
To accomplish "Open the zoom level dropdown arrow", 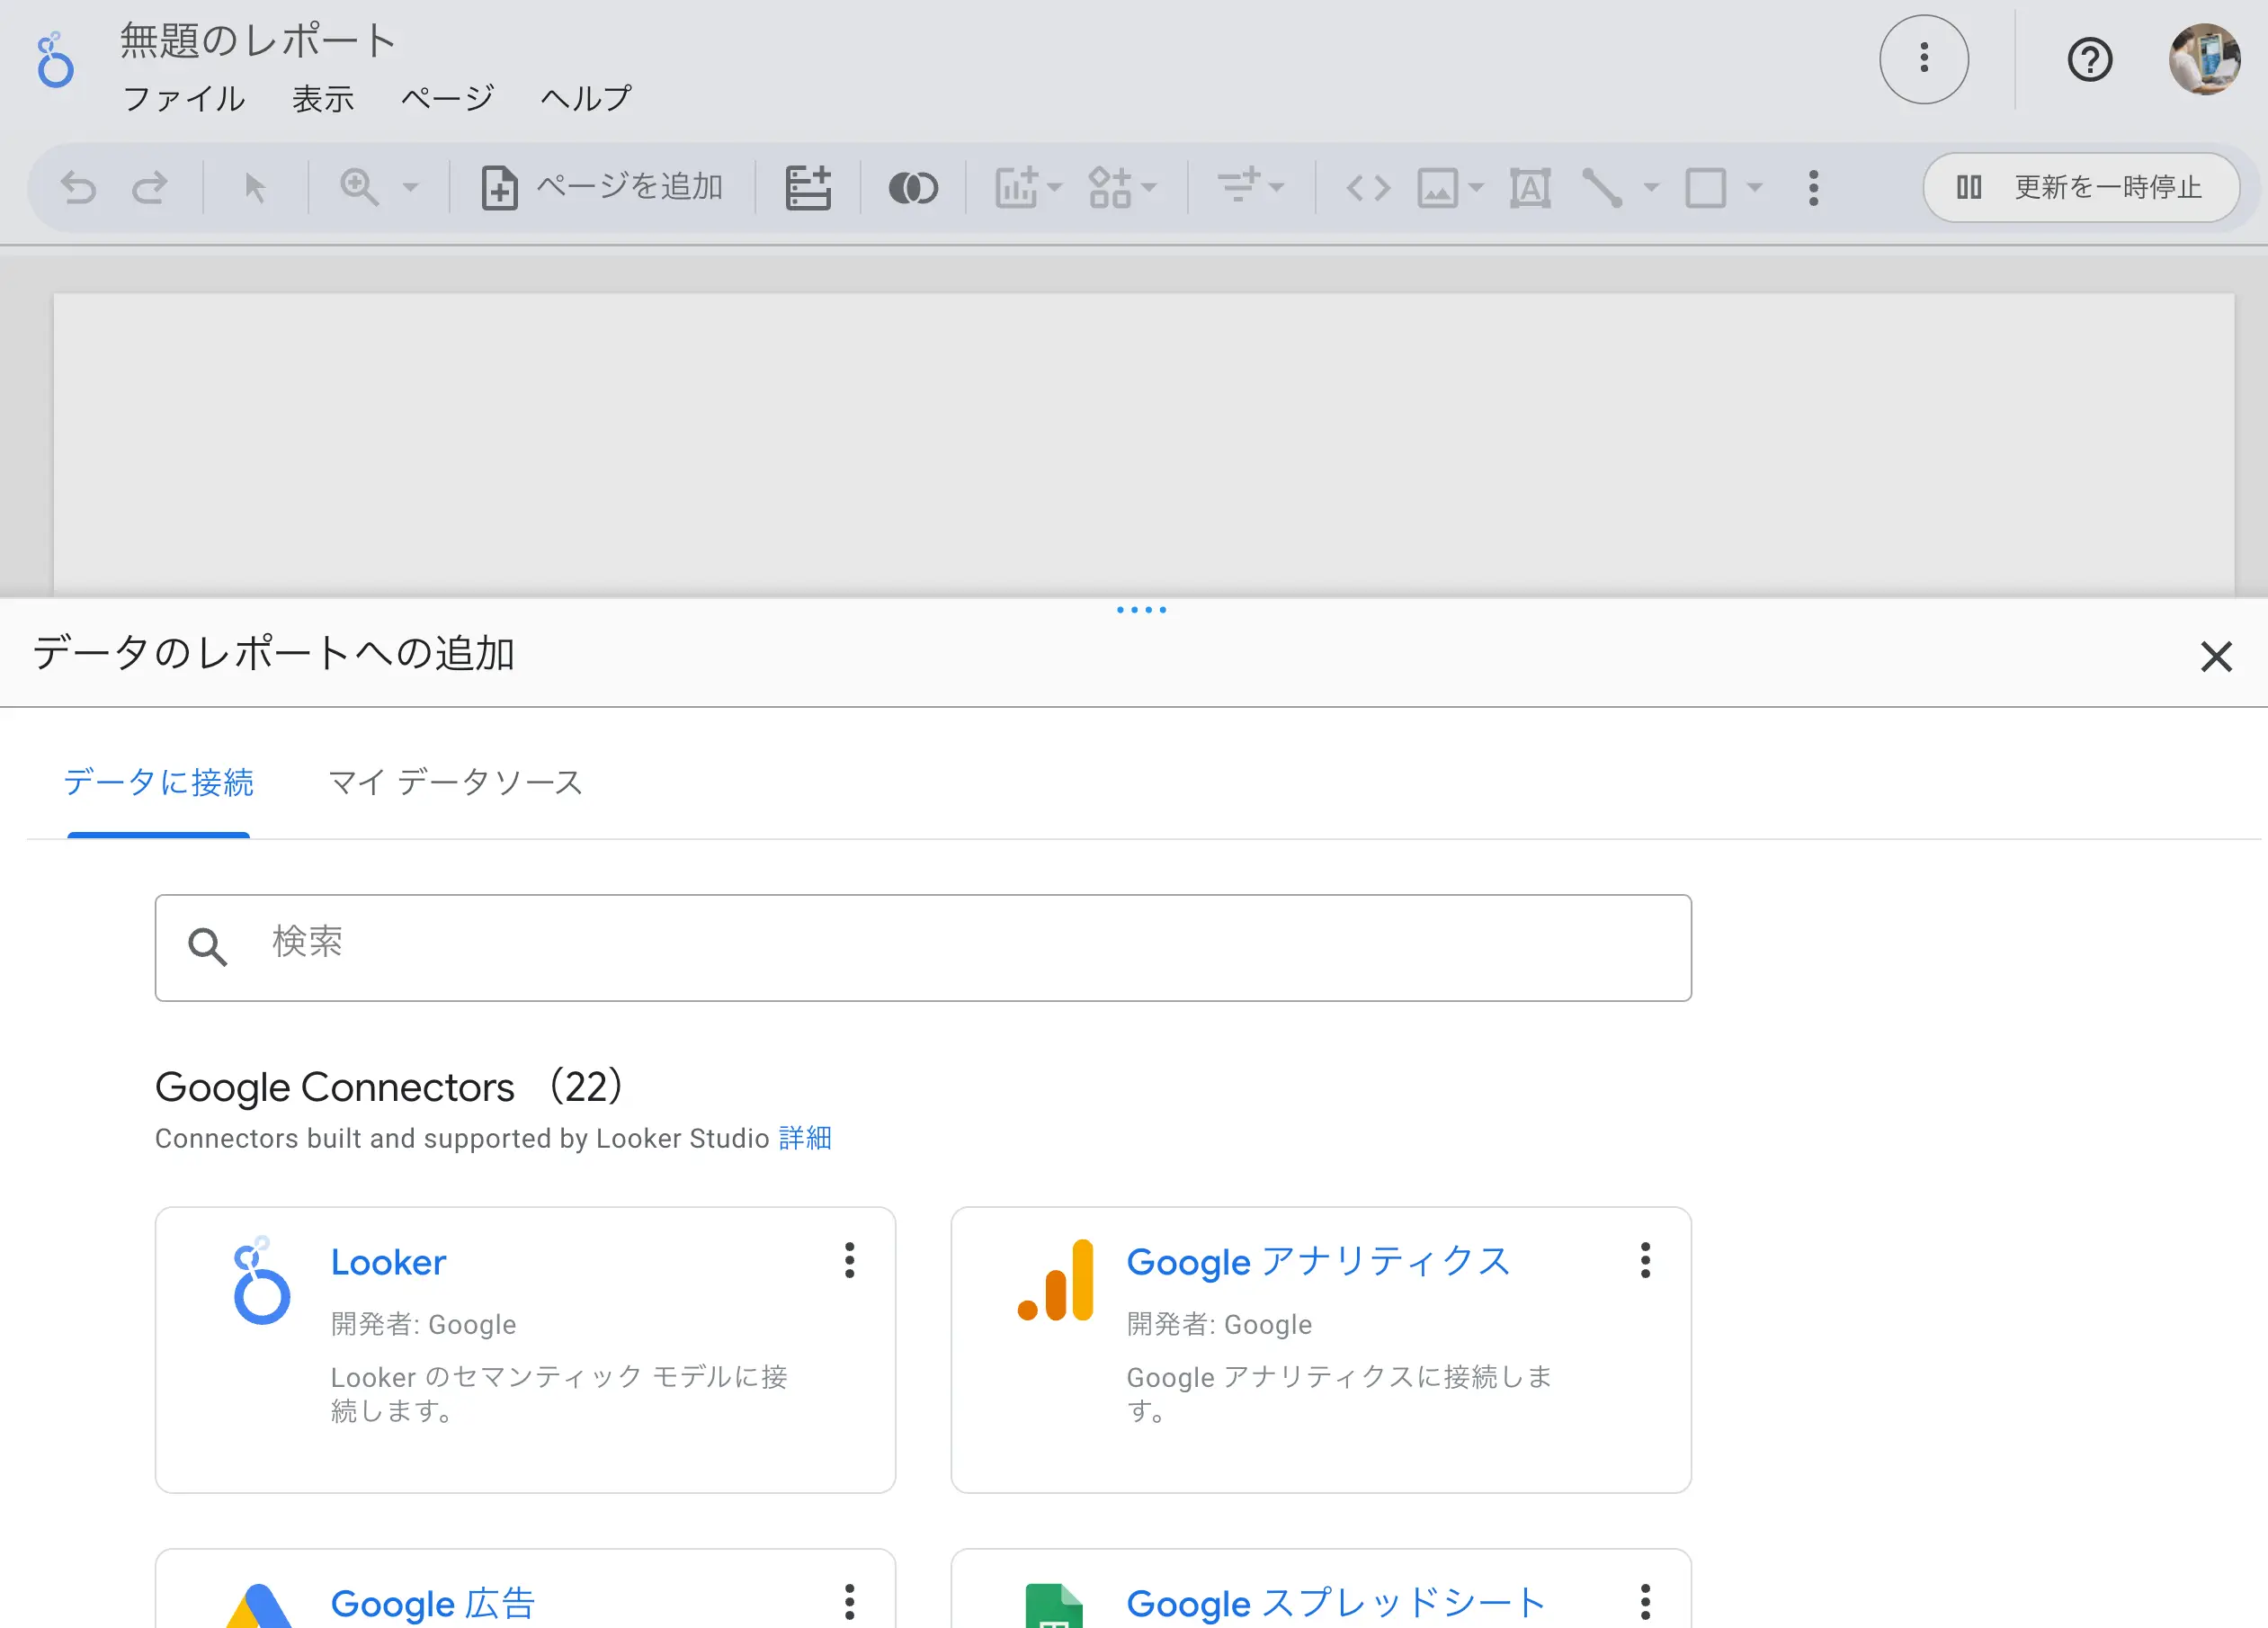I will [410, 187].
